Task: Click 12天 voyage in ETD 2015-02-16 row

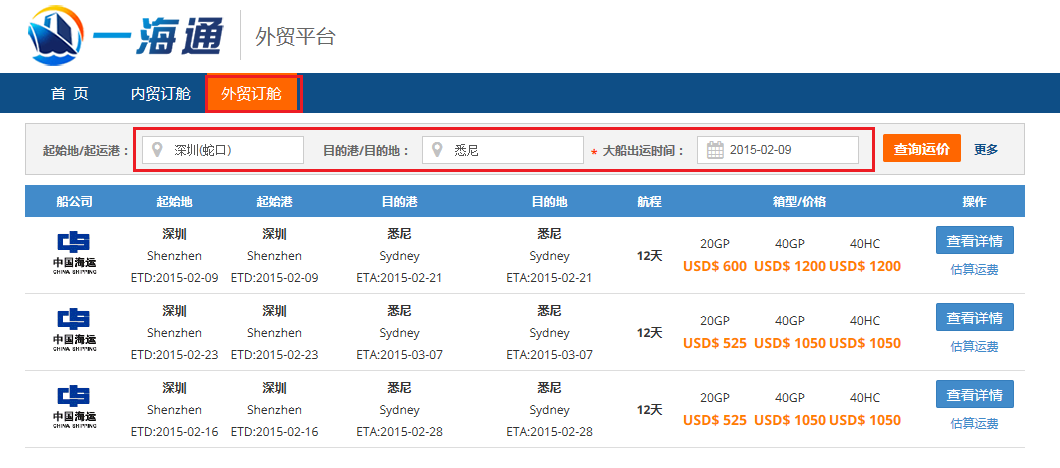Action: (649, 410)
